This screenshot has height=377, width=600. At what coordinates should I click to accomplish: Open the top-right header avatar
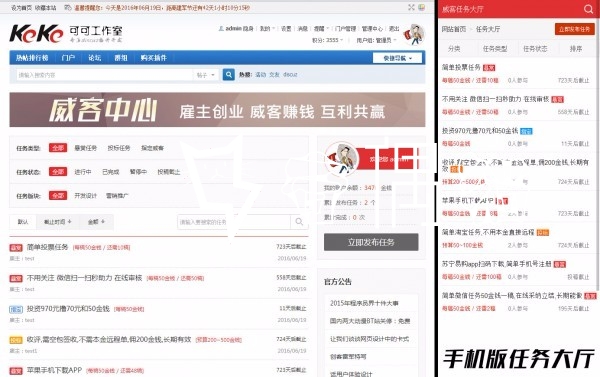(x=414, y=35)
